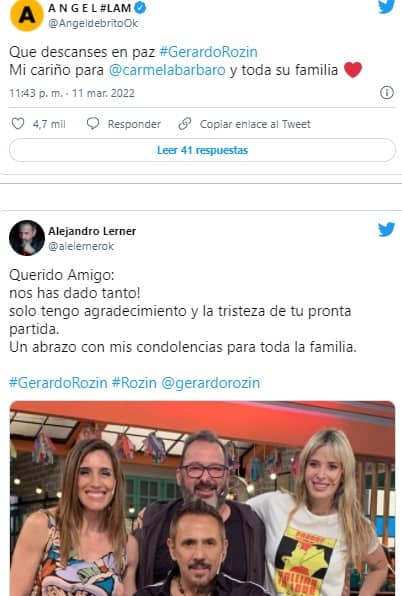Open the tweet info circle icon
402x596 pixels.
[x=387, y=93]
